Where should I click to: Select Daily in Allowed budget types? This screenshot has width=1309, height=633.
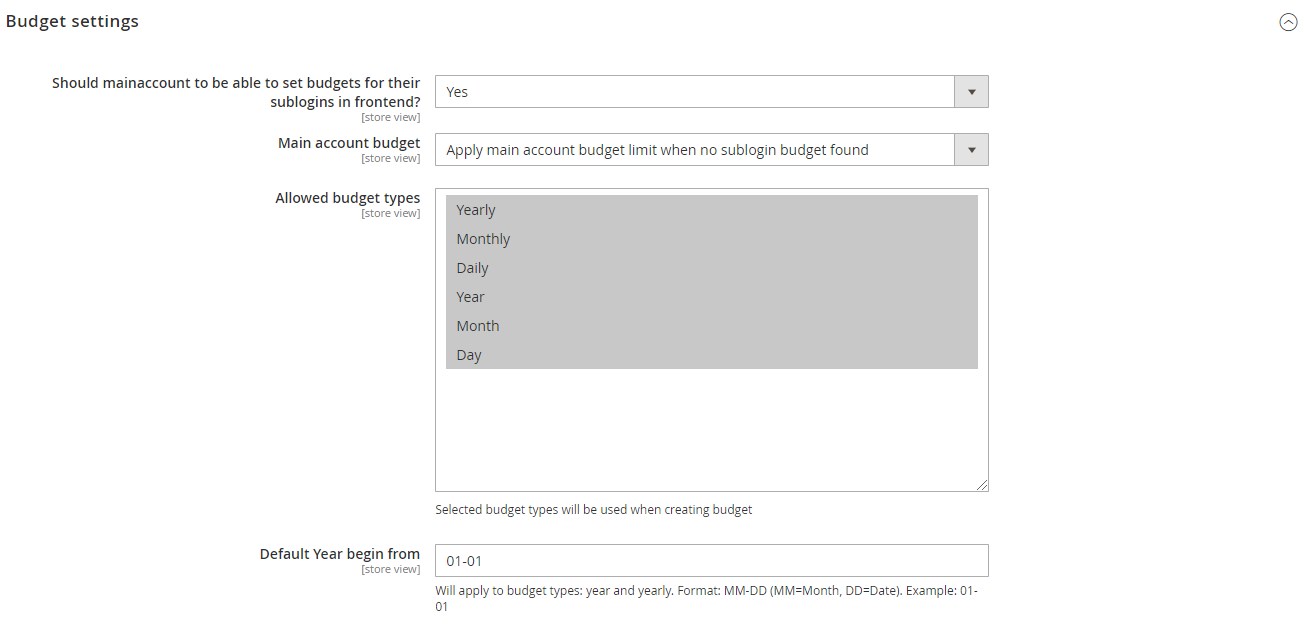pos(711,268)
